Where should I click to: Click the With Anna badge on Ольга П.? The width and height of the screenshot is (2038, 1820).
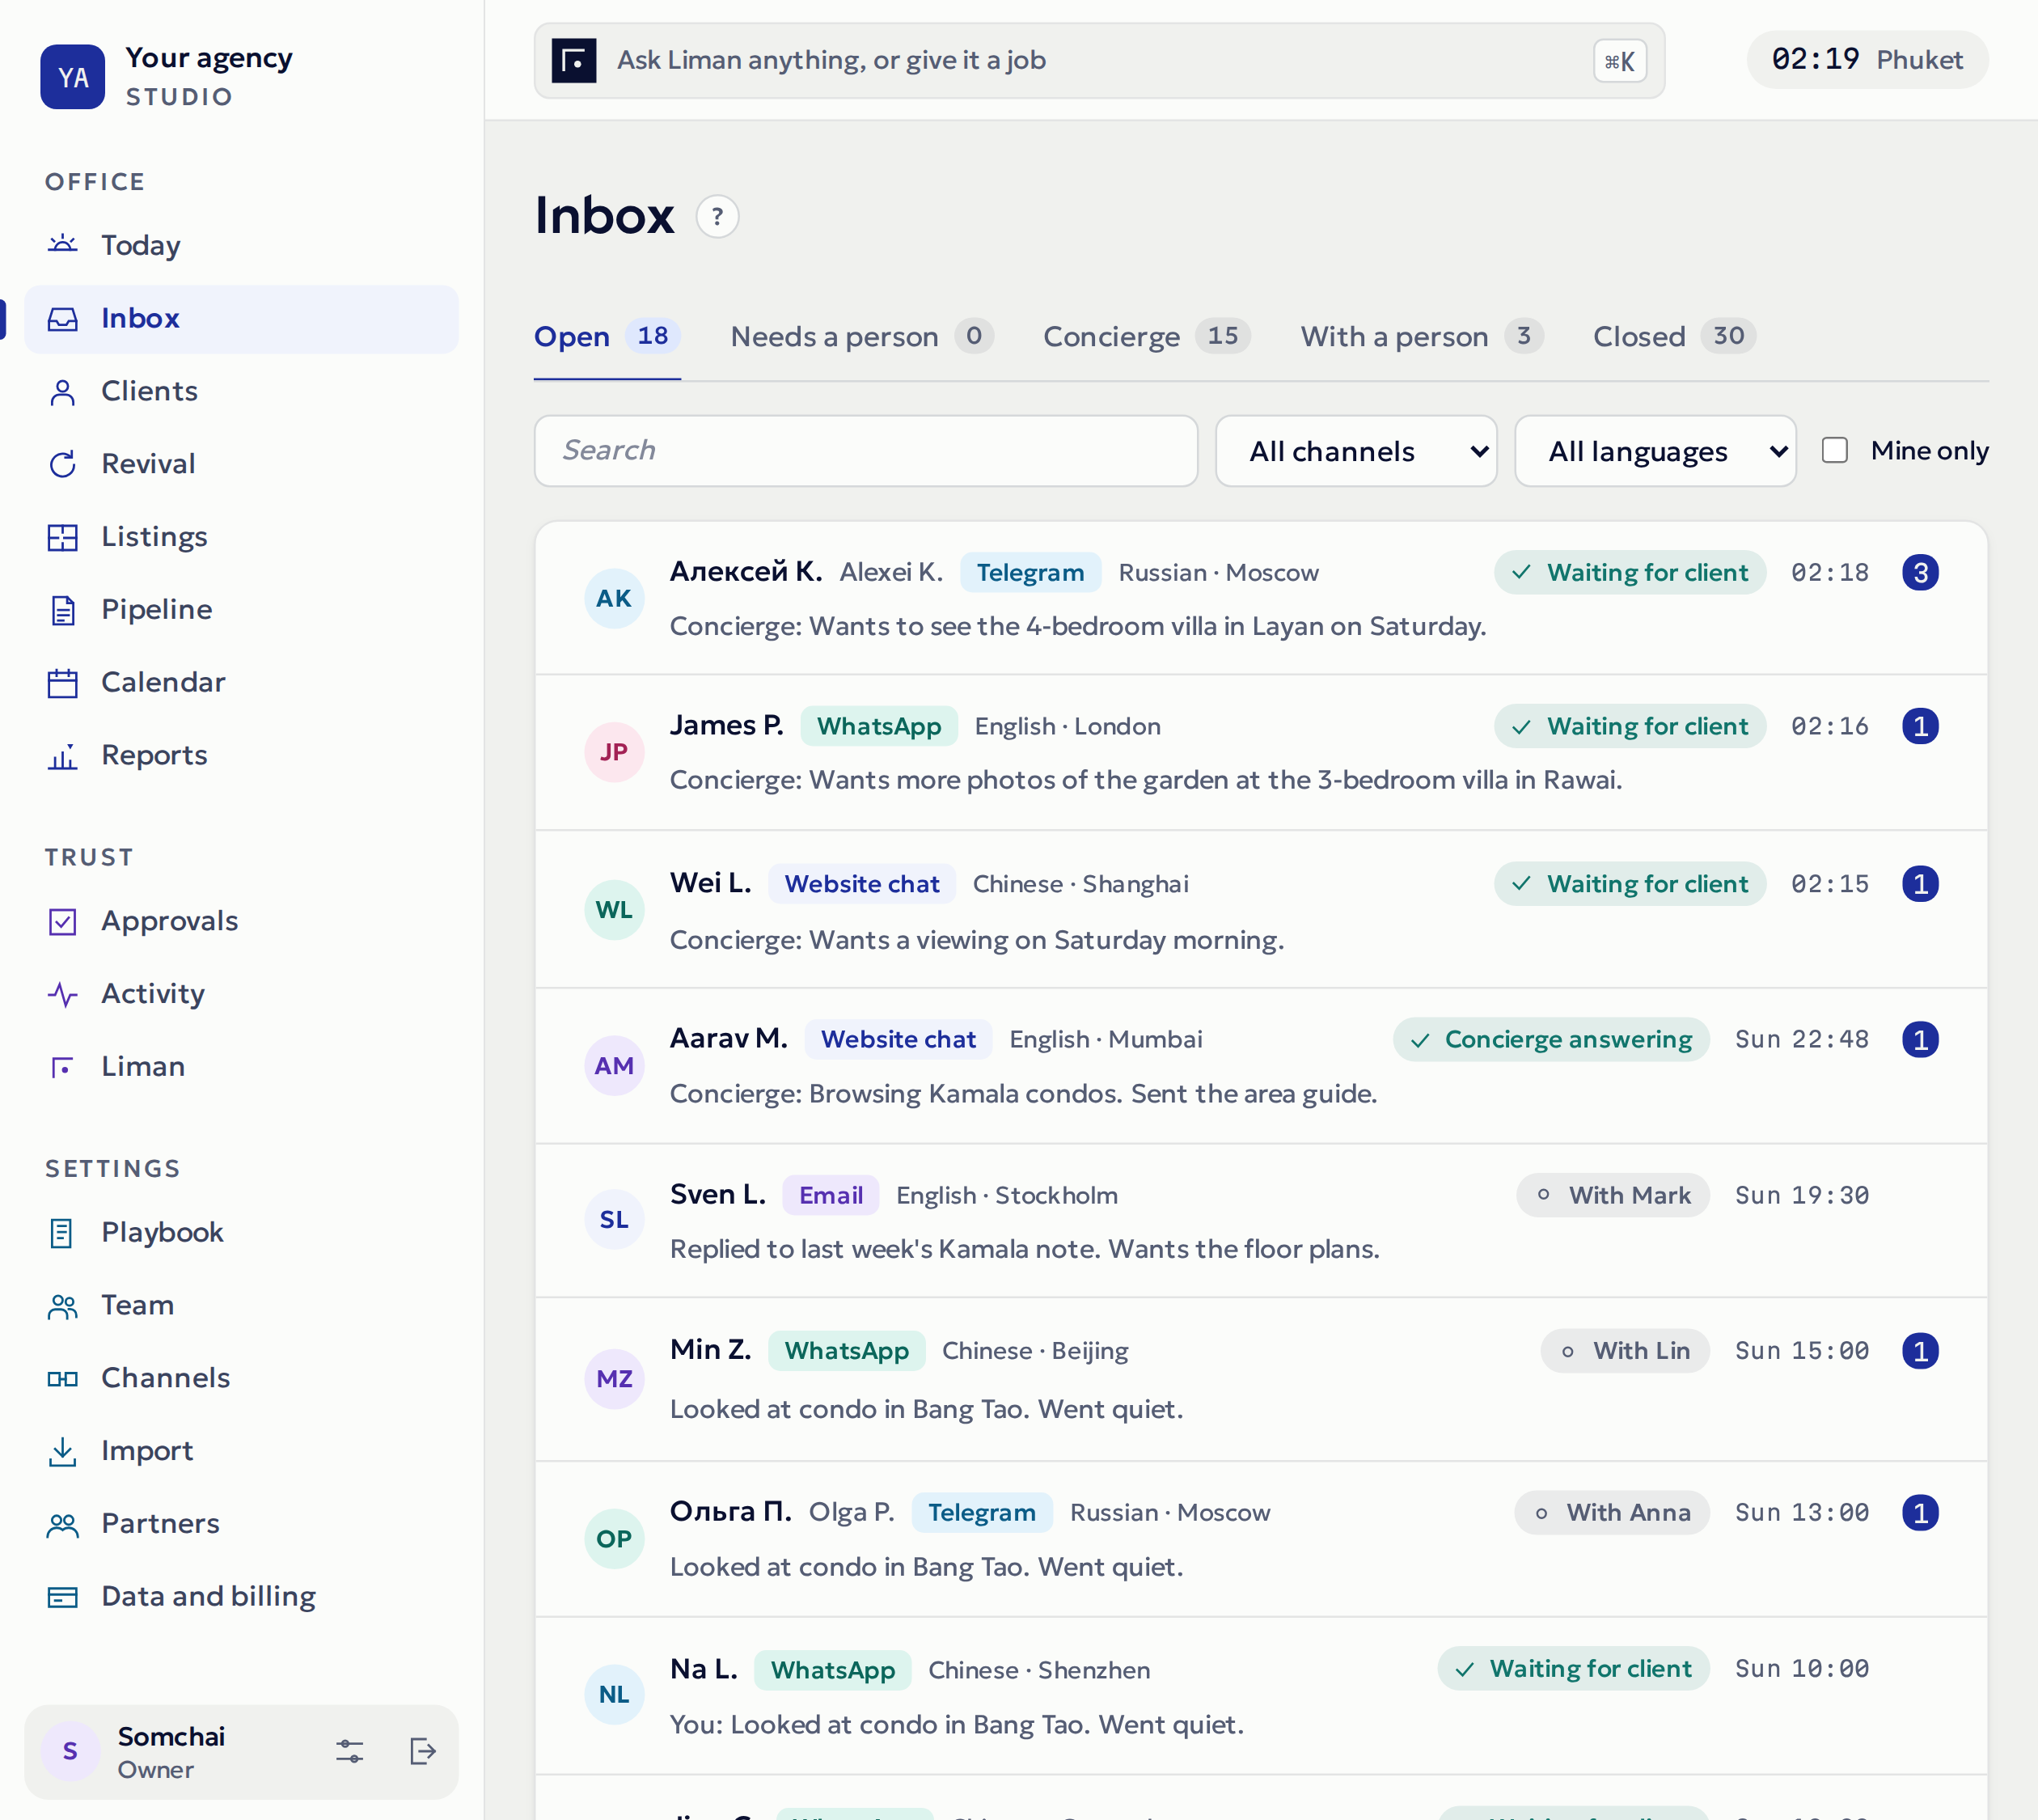click(x=1612, y=1513)
